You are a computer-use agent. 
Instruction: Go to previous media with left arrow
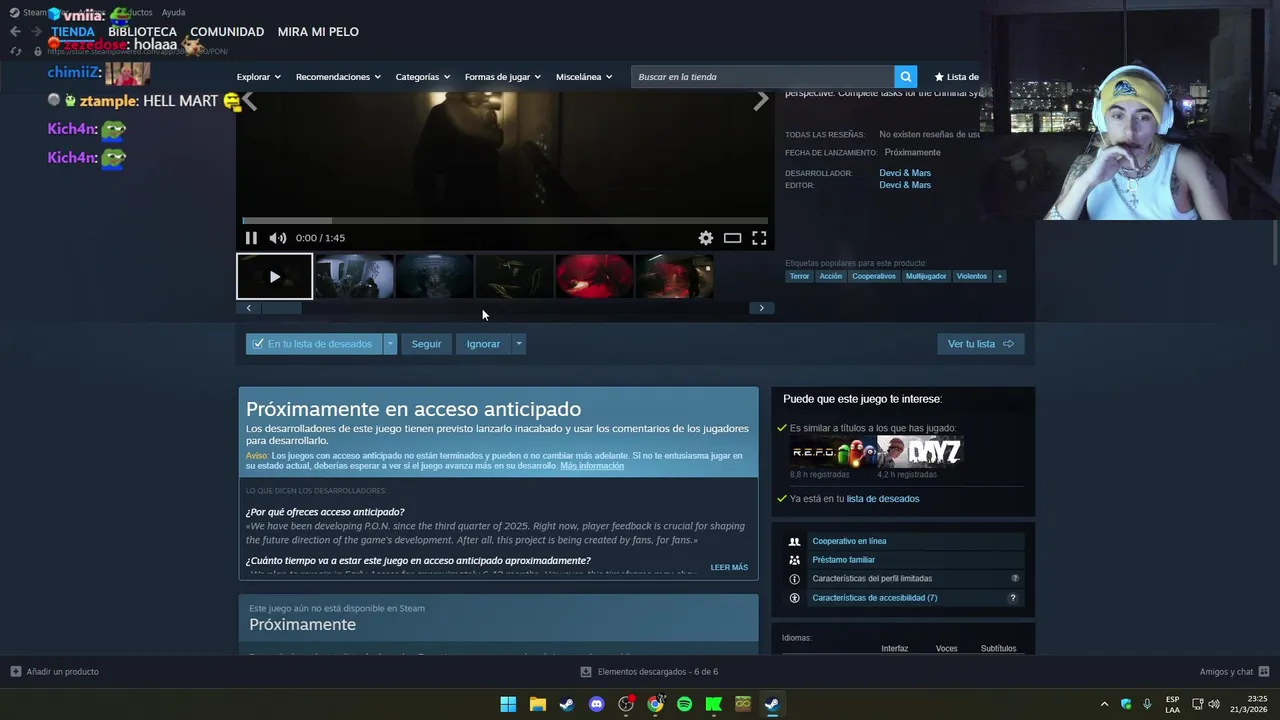(249, 100)
